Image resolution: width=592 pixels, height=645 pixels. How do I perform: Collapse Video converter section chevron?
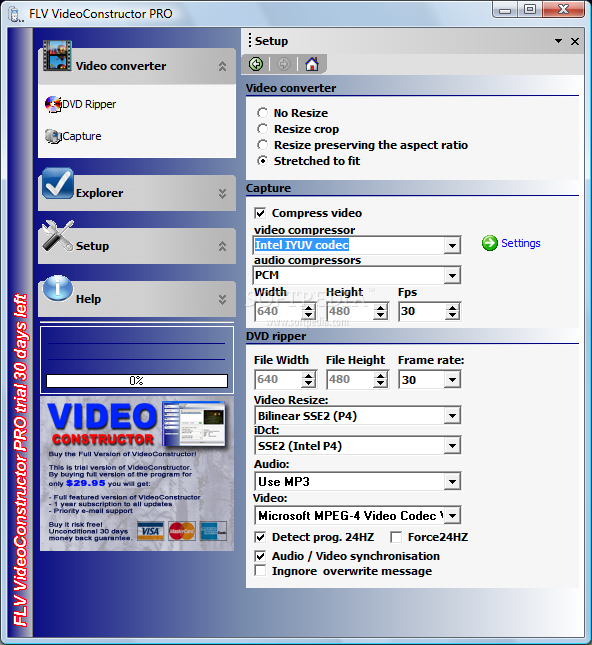click(x=222, y=66)
